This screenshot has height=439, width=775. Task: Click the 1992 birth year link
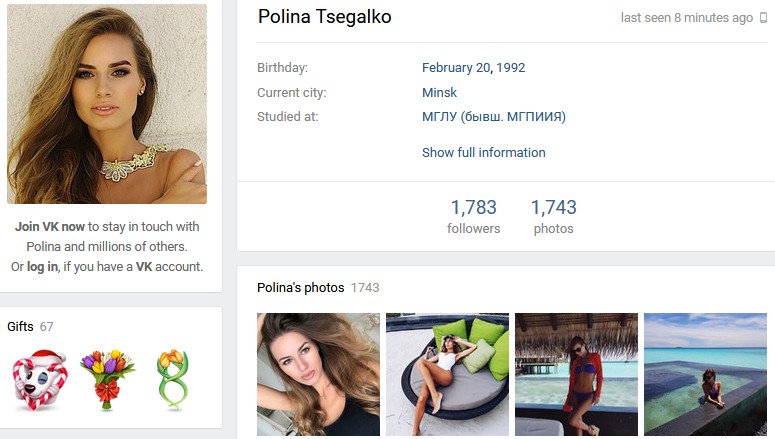[x=510, y=68]
